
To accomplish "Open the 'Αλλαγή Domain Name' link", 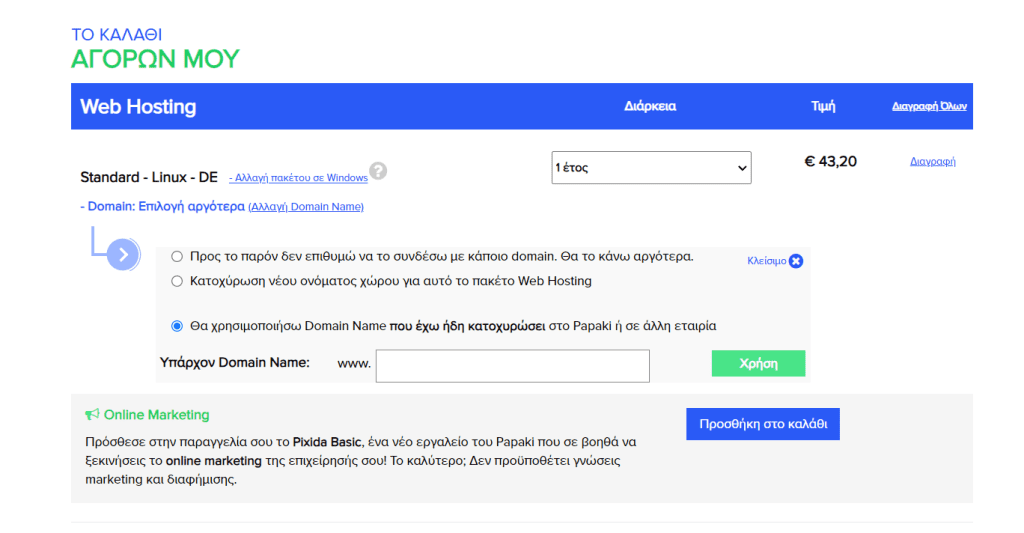I will (x=306, y=207).
